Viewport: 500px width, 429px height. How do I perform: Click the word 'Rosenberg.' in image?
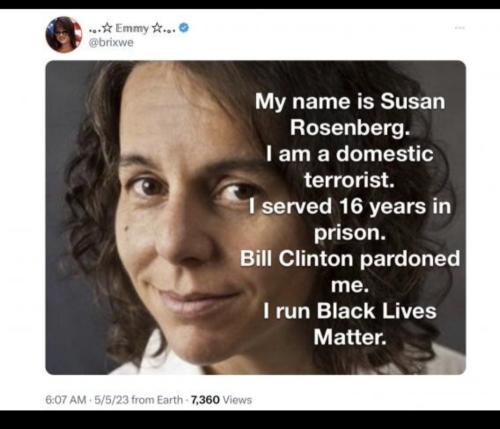point(350,128)
